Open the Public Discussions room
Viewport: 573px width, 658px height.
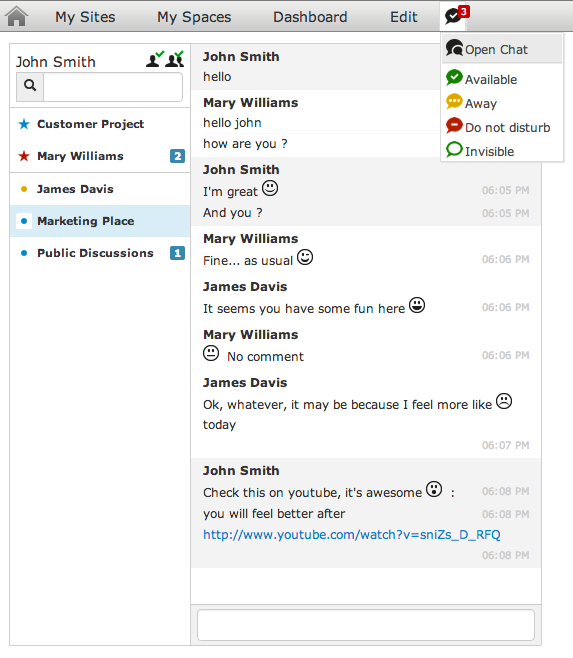click(x=100, y=253)
